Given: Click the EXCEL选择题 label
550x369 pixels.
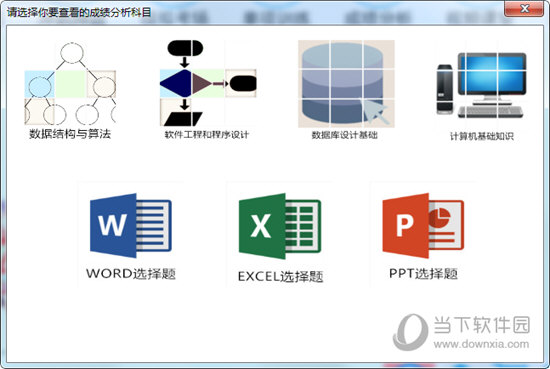Looking at the screenshot, I should [280, 276].
